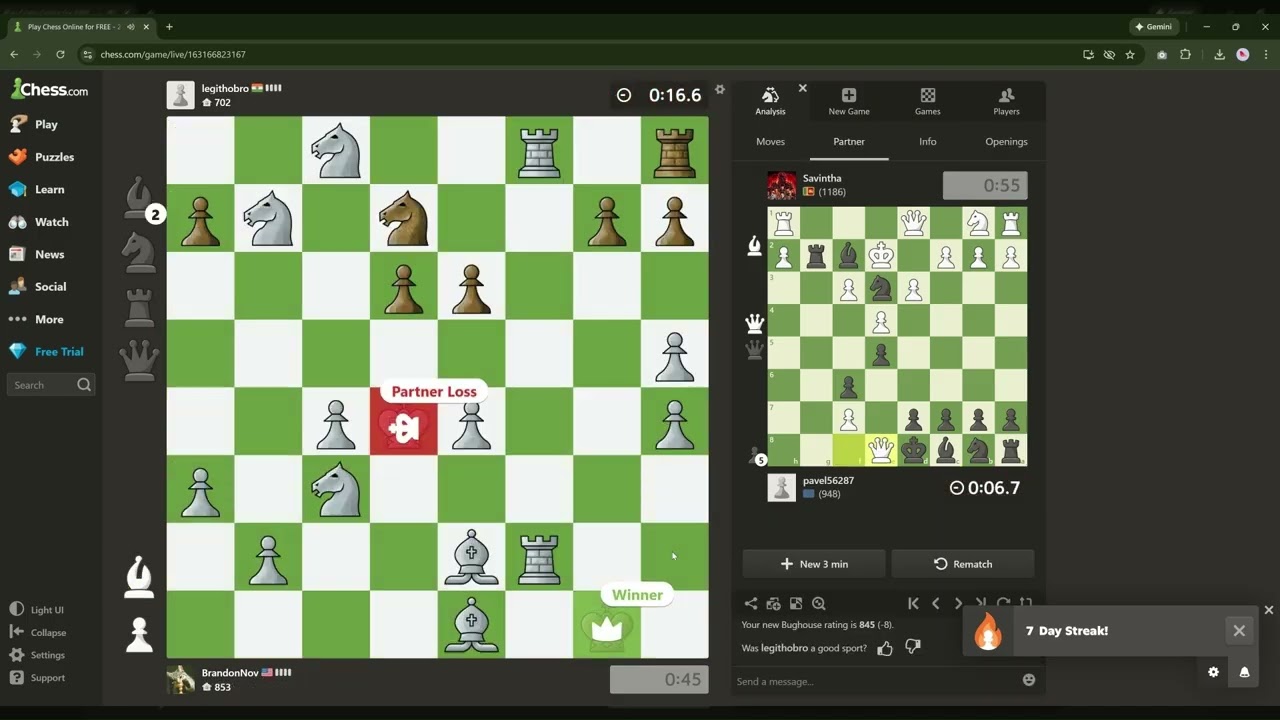Jump to the first move
The image size is (1280, 720).
913,603
